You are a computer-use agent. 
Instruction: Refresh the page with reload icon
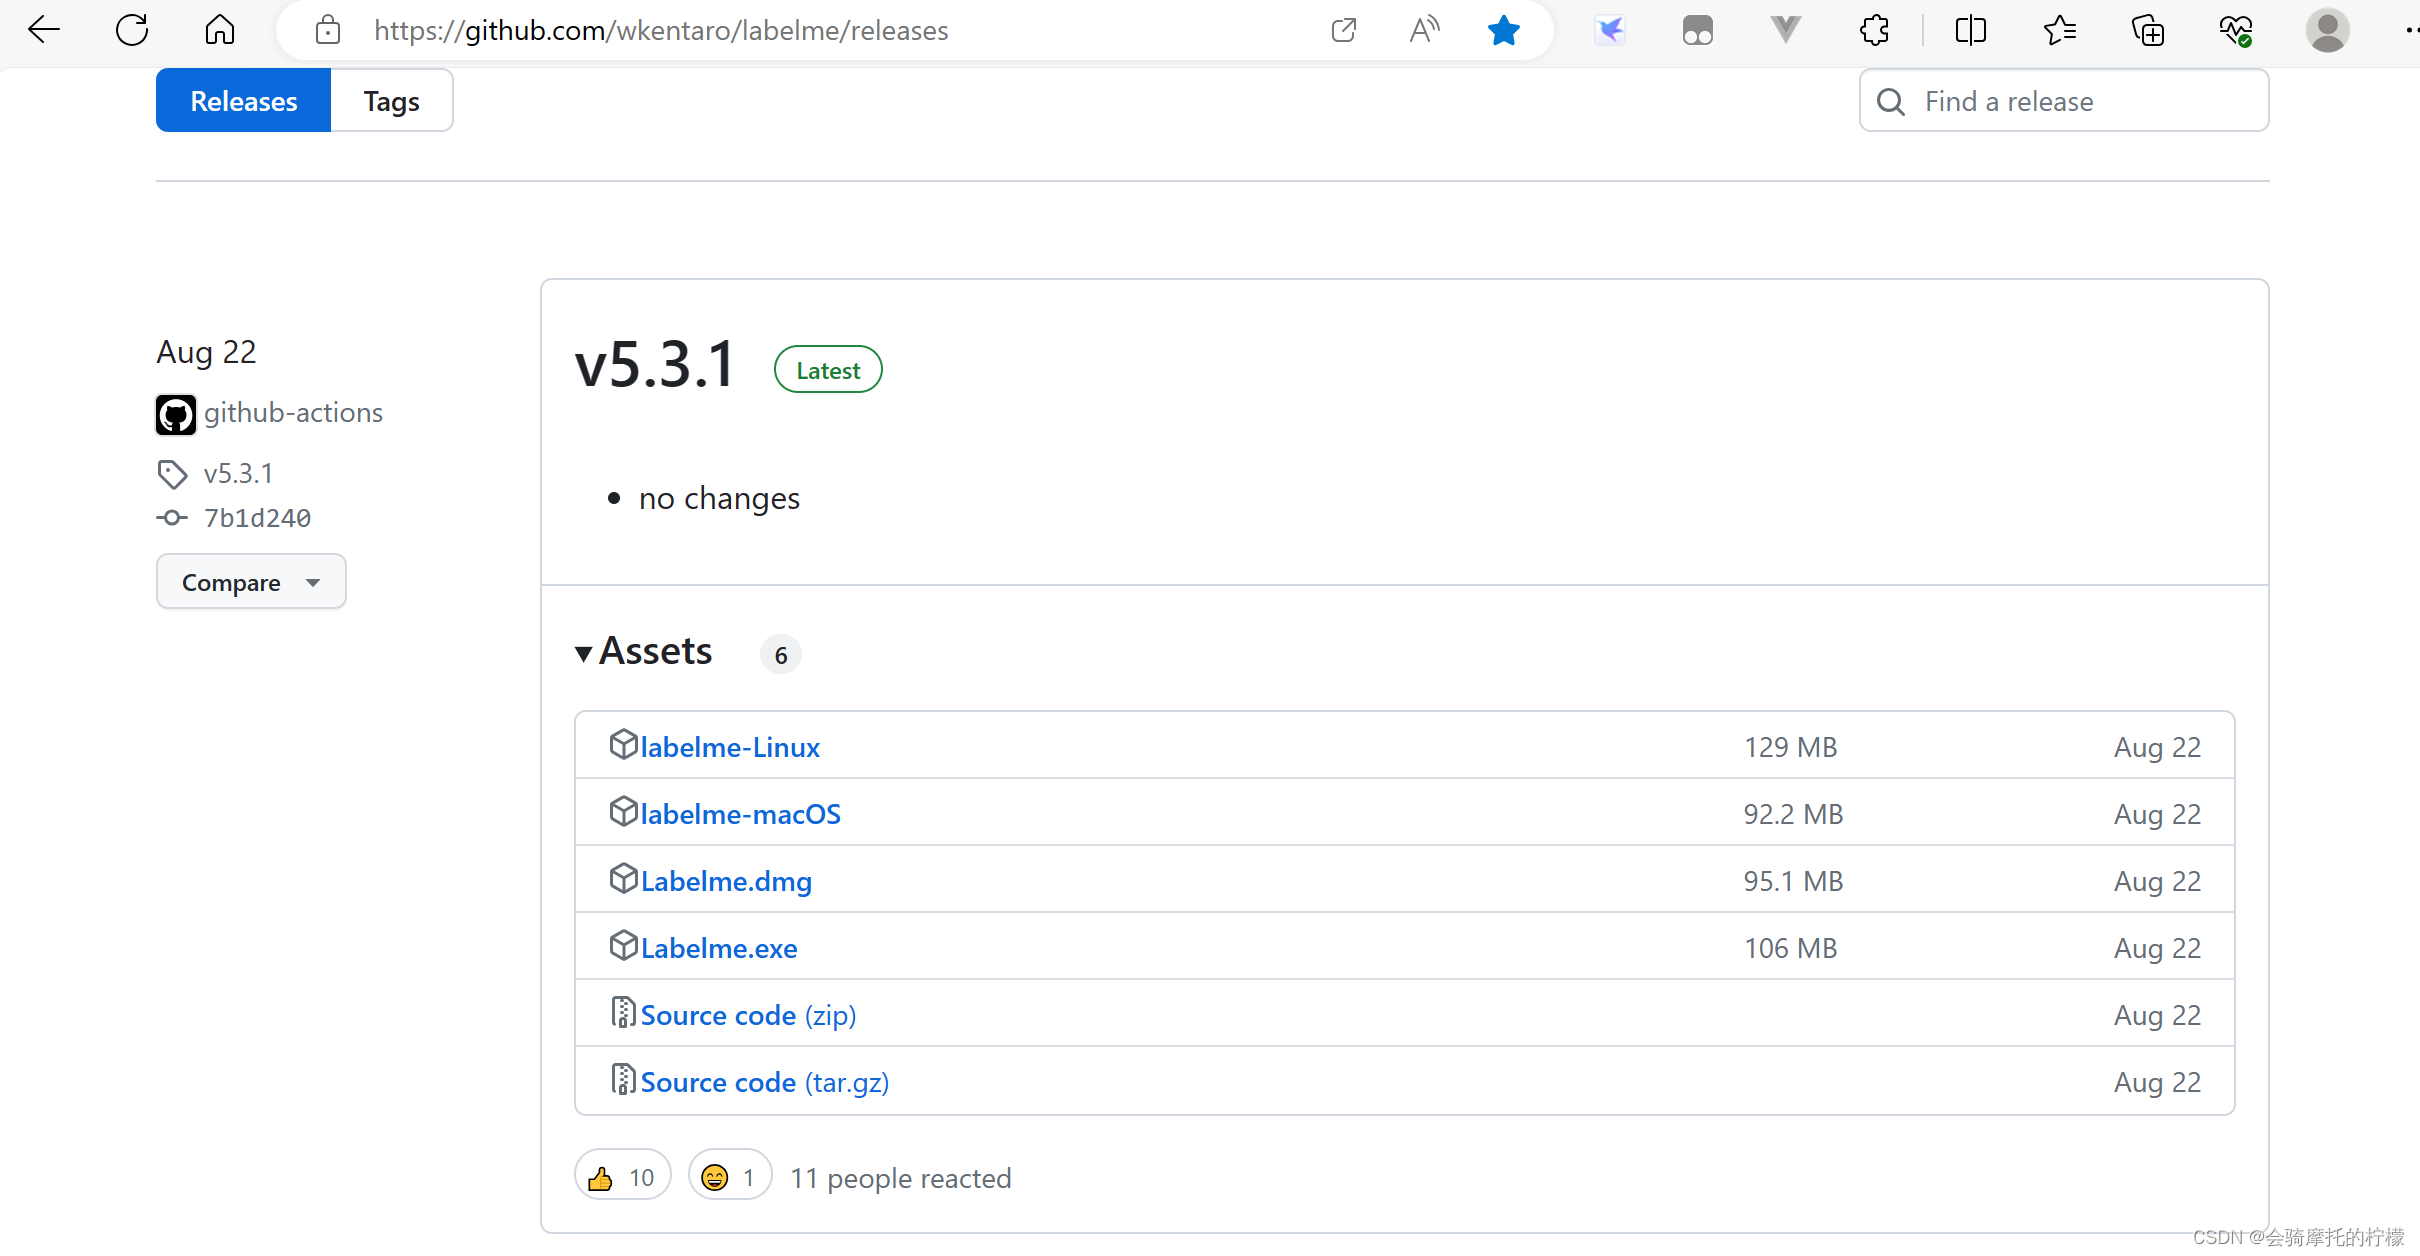pyautogui.click(x=132, y=30)
